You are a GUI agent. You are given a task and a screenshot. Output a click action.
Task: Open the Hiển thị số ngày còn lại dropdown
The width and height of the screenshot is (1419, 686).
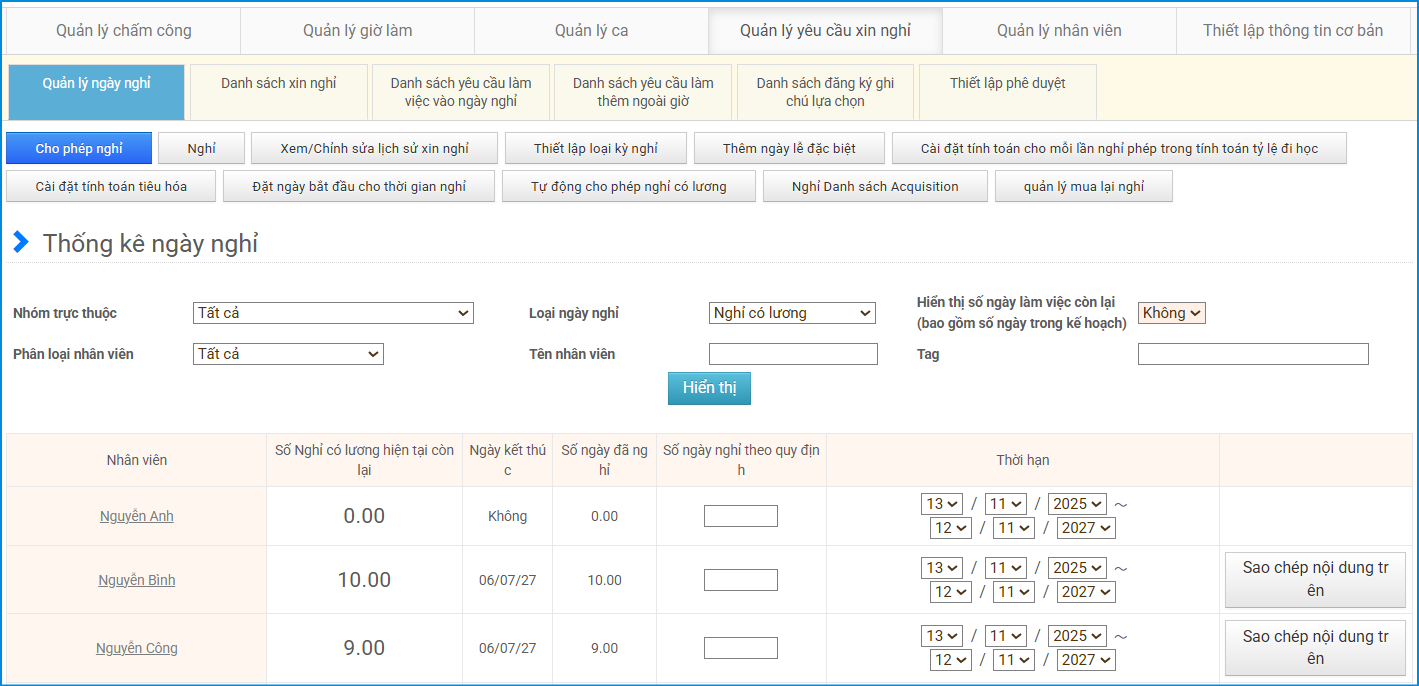point(1171,313)
